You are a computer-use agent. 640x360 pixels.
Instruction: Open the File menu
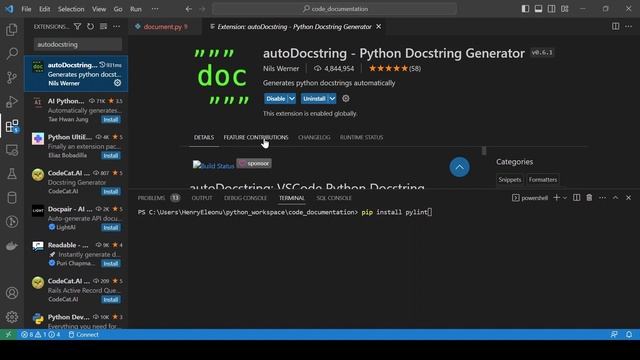tap(26, 9)
